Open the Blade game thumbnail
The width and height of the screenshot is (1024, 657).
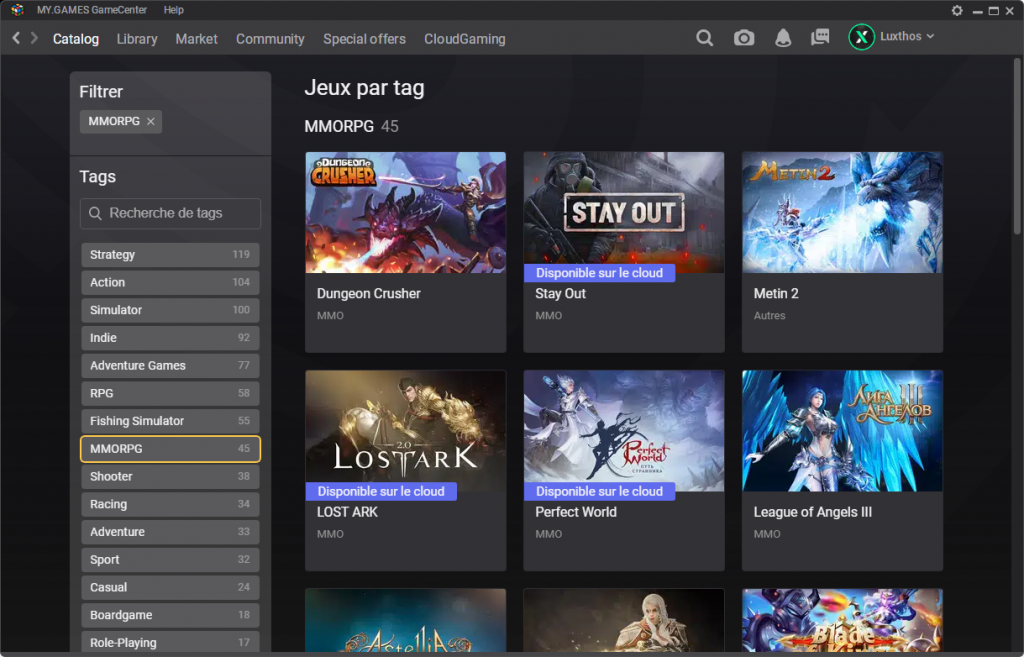coord(842,620)
